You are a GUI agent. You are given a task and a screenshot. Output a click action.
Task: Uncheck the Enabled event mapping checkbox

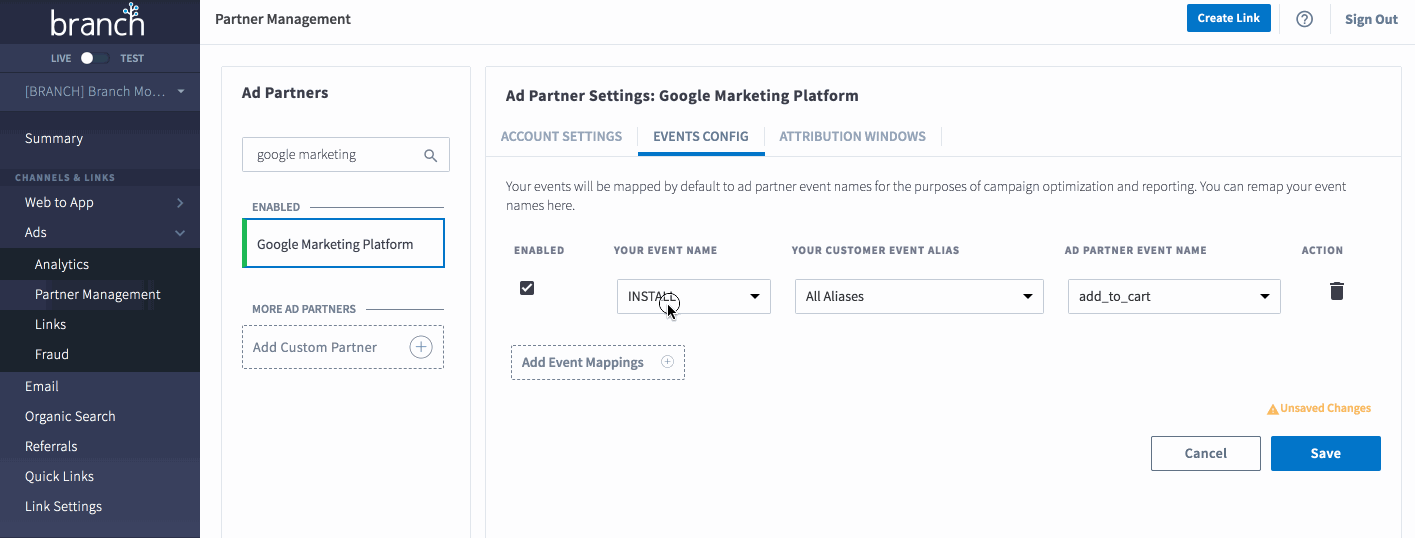(527, 288)
